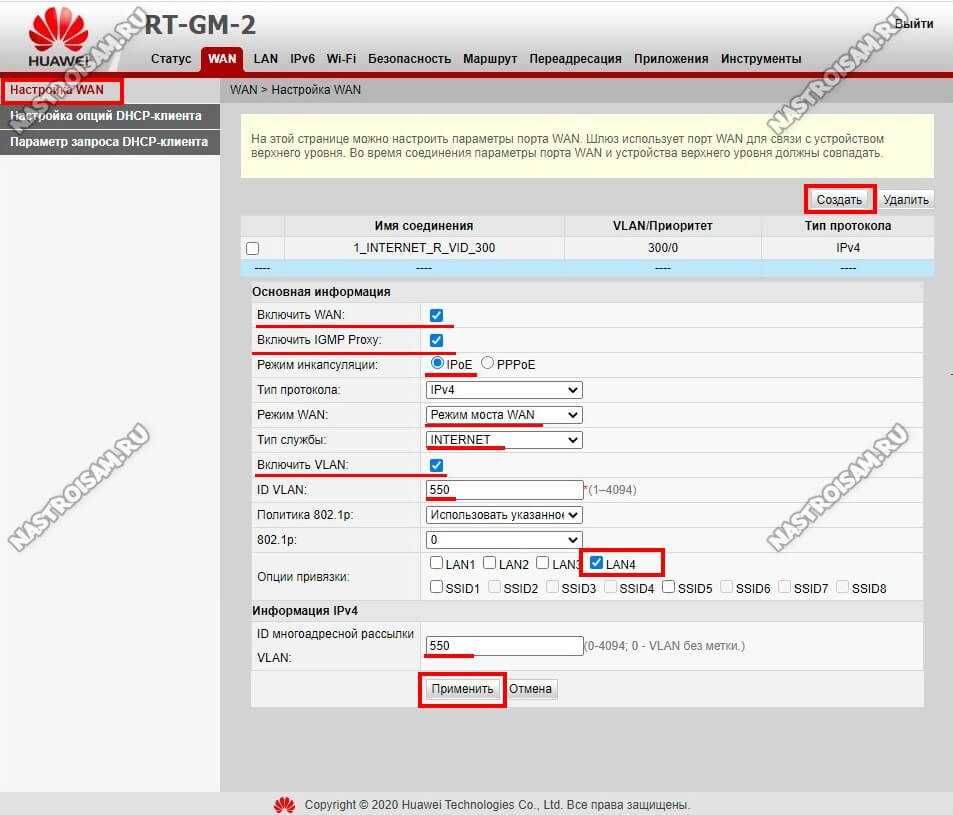Click the Выйти logout link
This screenshot has width=953, height=815.
(x=914, y=24)
